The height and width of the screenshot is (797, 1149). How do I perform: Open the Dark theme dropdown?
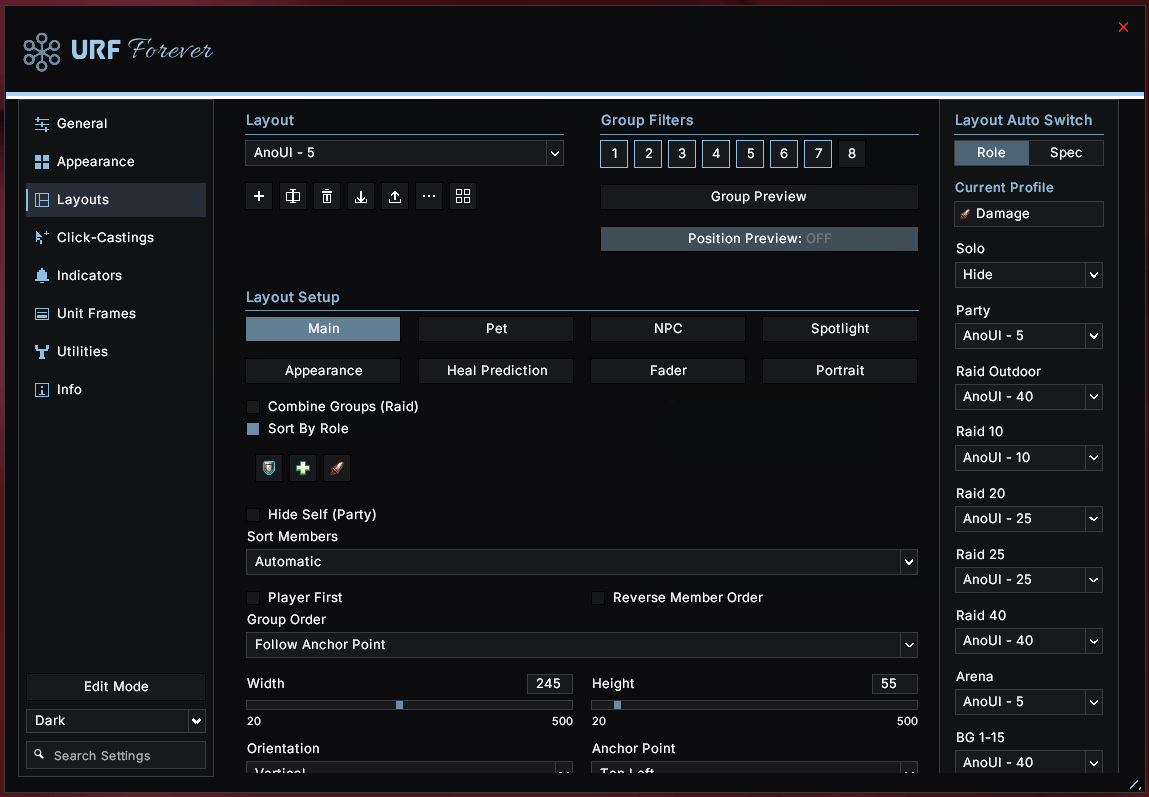[x=116, y=721]
